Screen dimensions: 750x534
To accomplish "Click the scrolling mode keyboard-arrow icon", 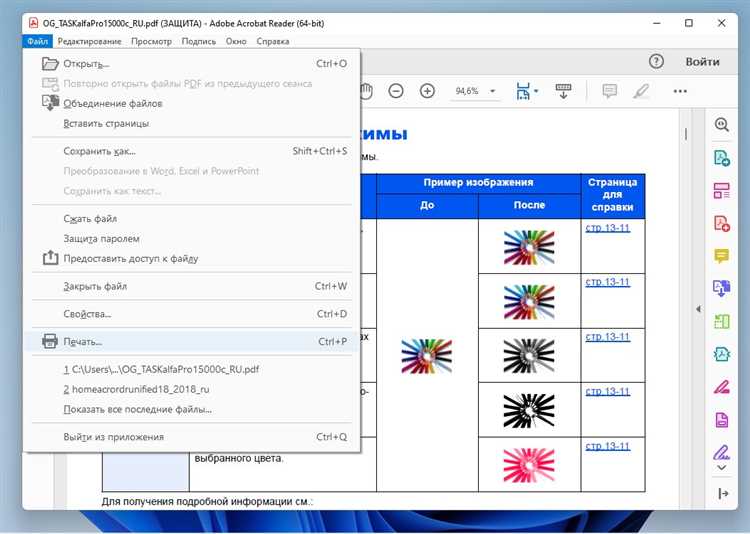I will [x=563, y=91].
